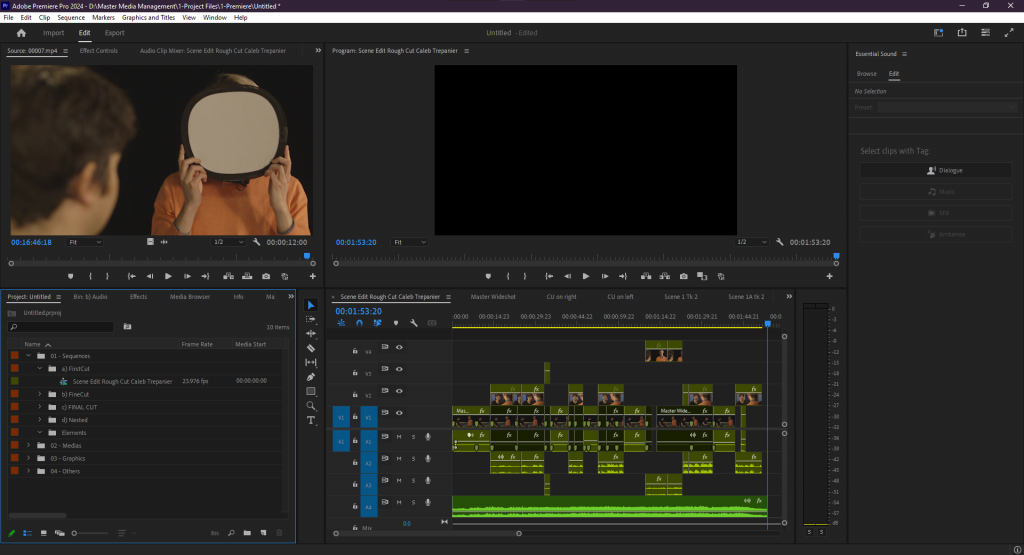Screen dimensions: 1024x555
Task: Select the Type tool in the tools panel
Action: point(310,420)
